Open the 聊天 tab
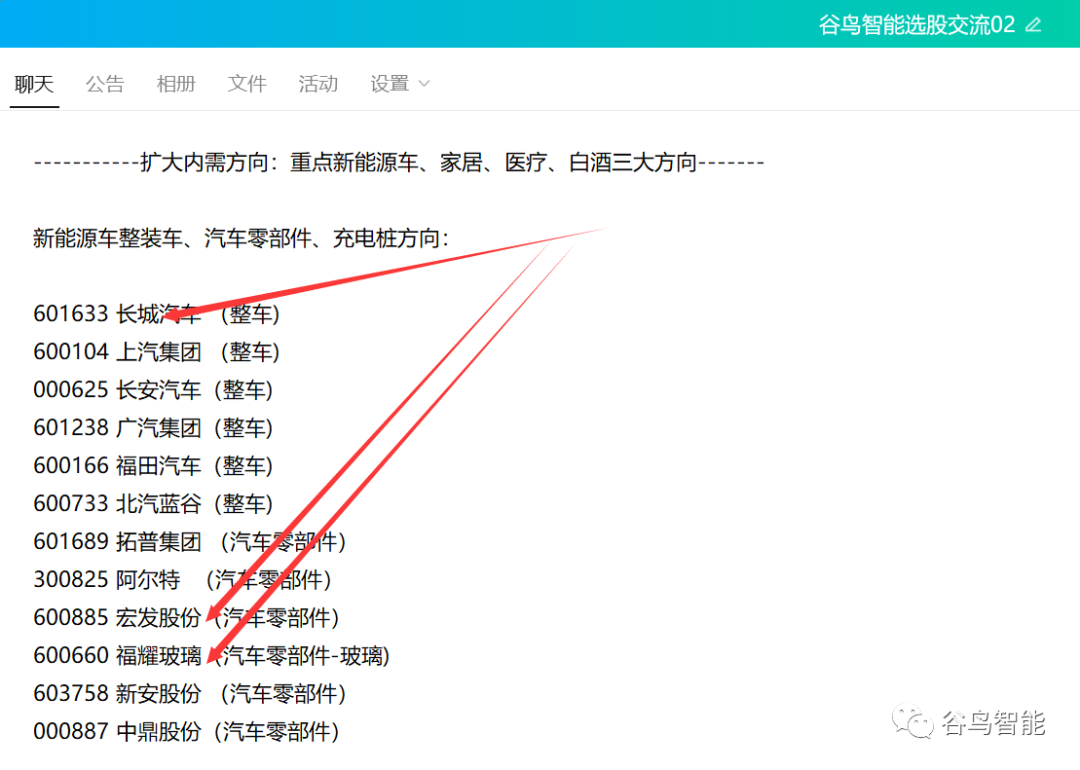This screenshot has width=1080, height=770. (x=34, y=84)
